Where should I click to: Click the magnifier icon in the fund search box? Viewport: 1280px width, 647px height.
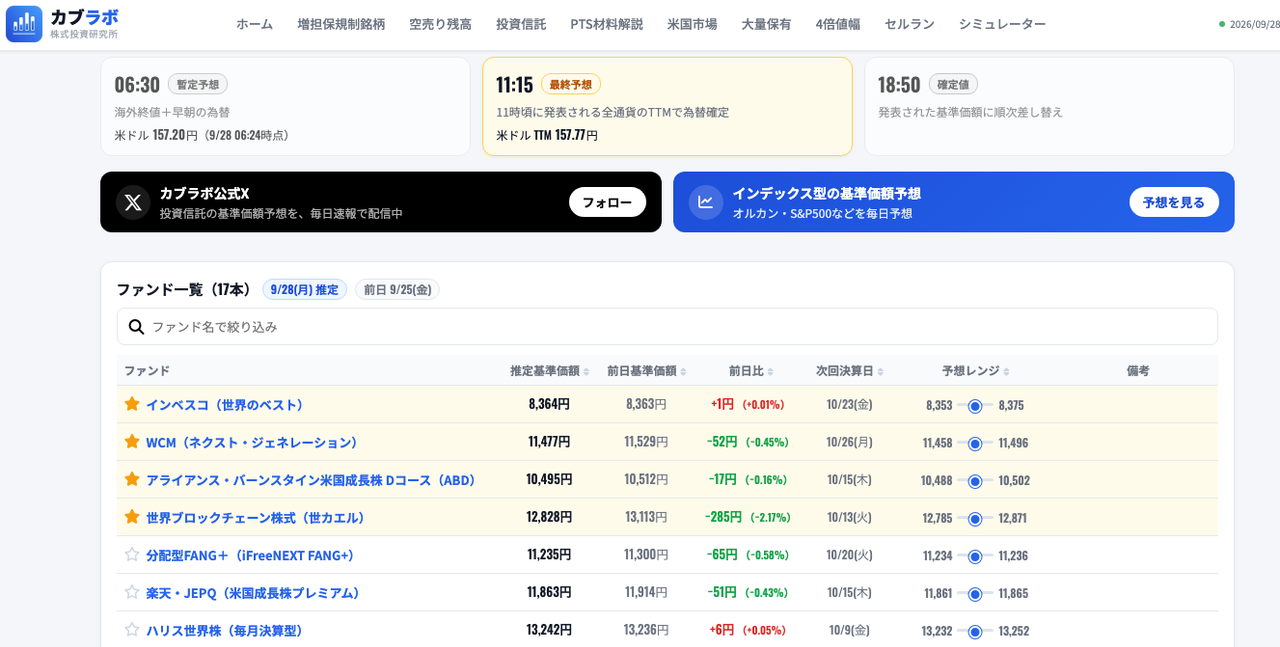pyautogui.click(x=136, y=327)
